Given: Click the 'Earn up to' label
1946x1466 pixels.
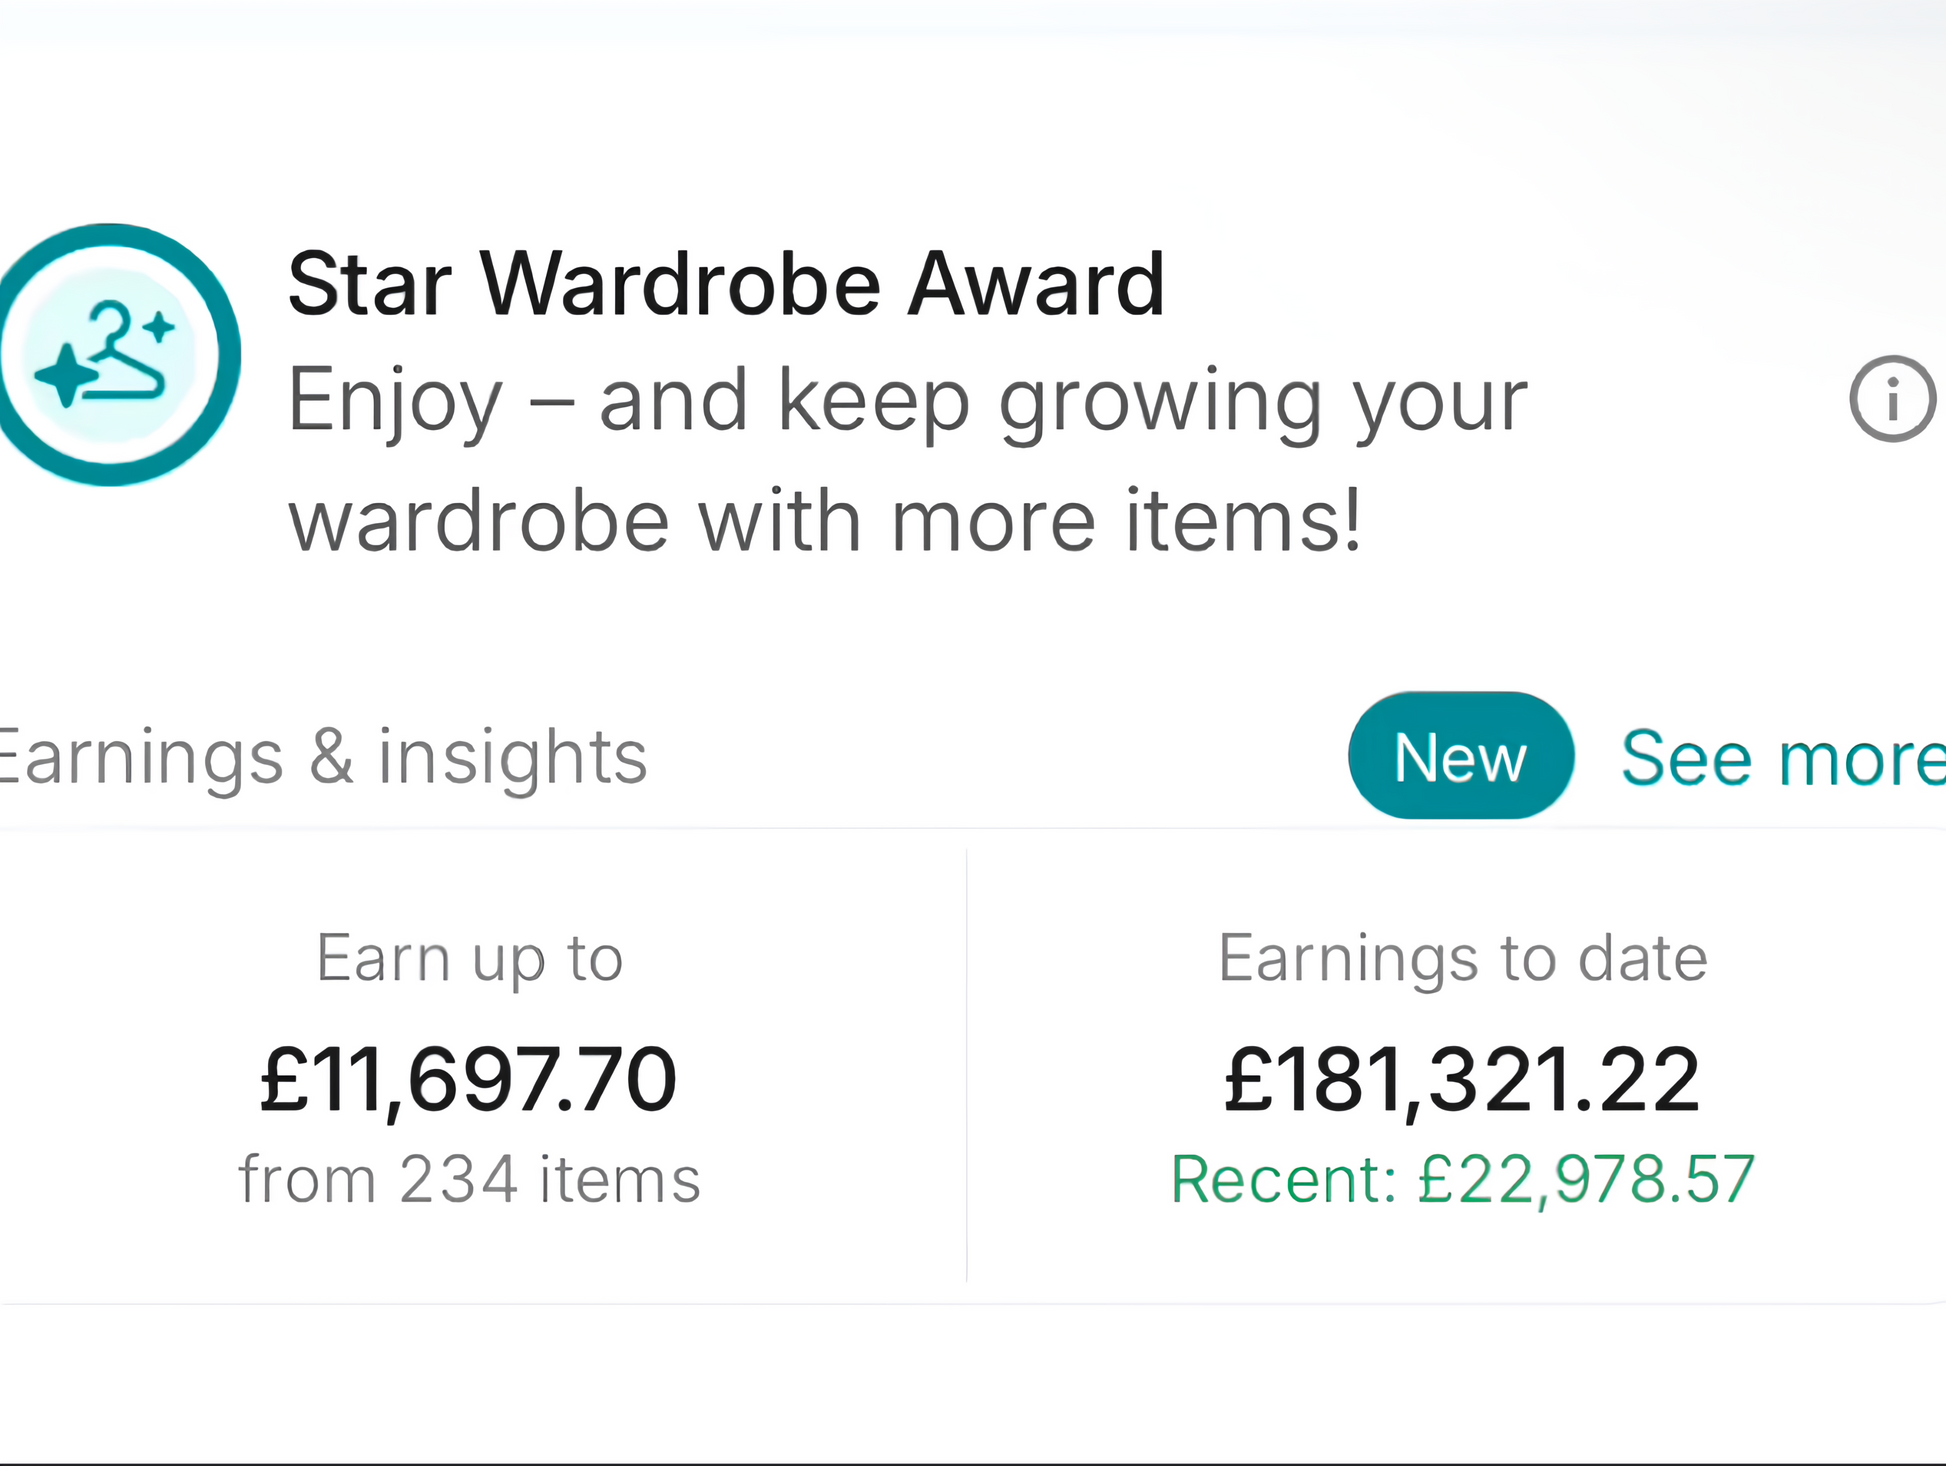Looking at the screenshot, I should (x=469, y=958).
